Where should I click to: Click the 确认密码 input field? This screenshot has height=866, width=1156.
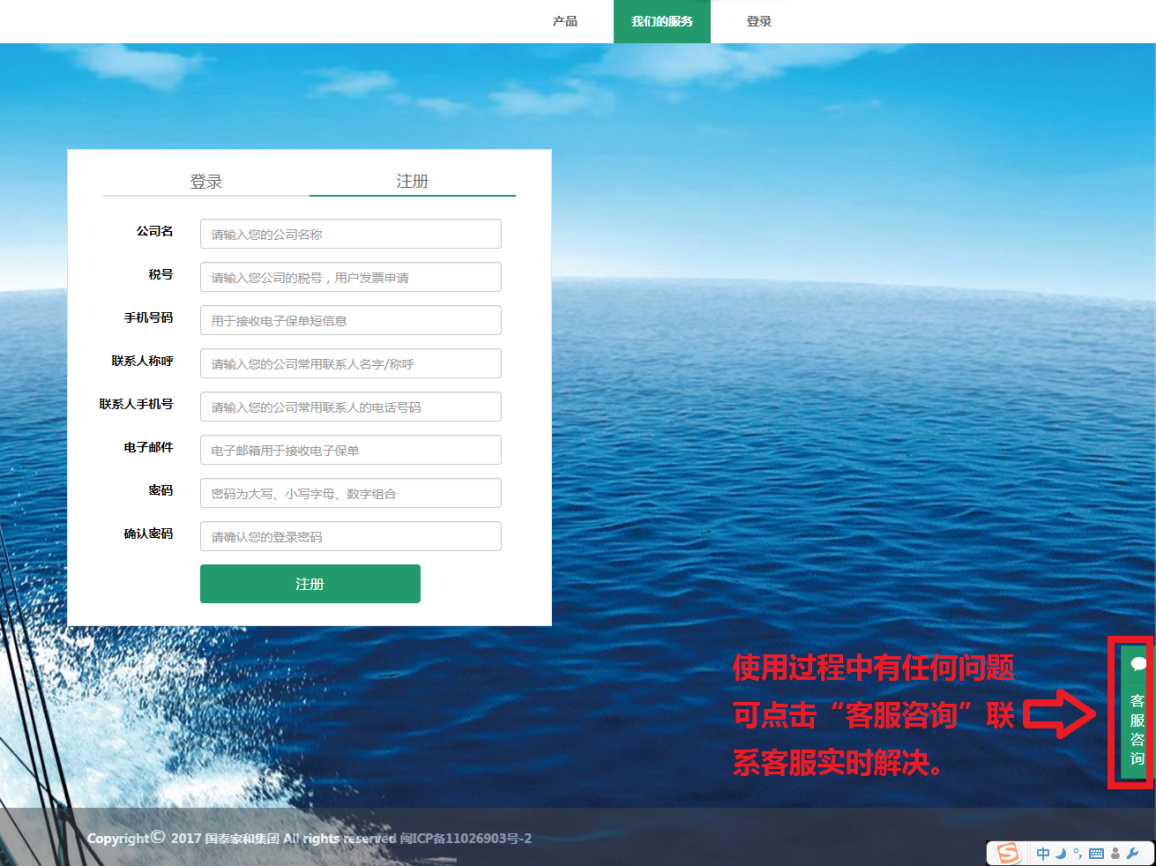(350, 536)
